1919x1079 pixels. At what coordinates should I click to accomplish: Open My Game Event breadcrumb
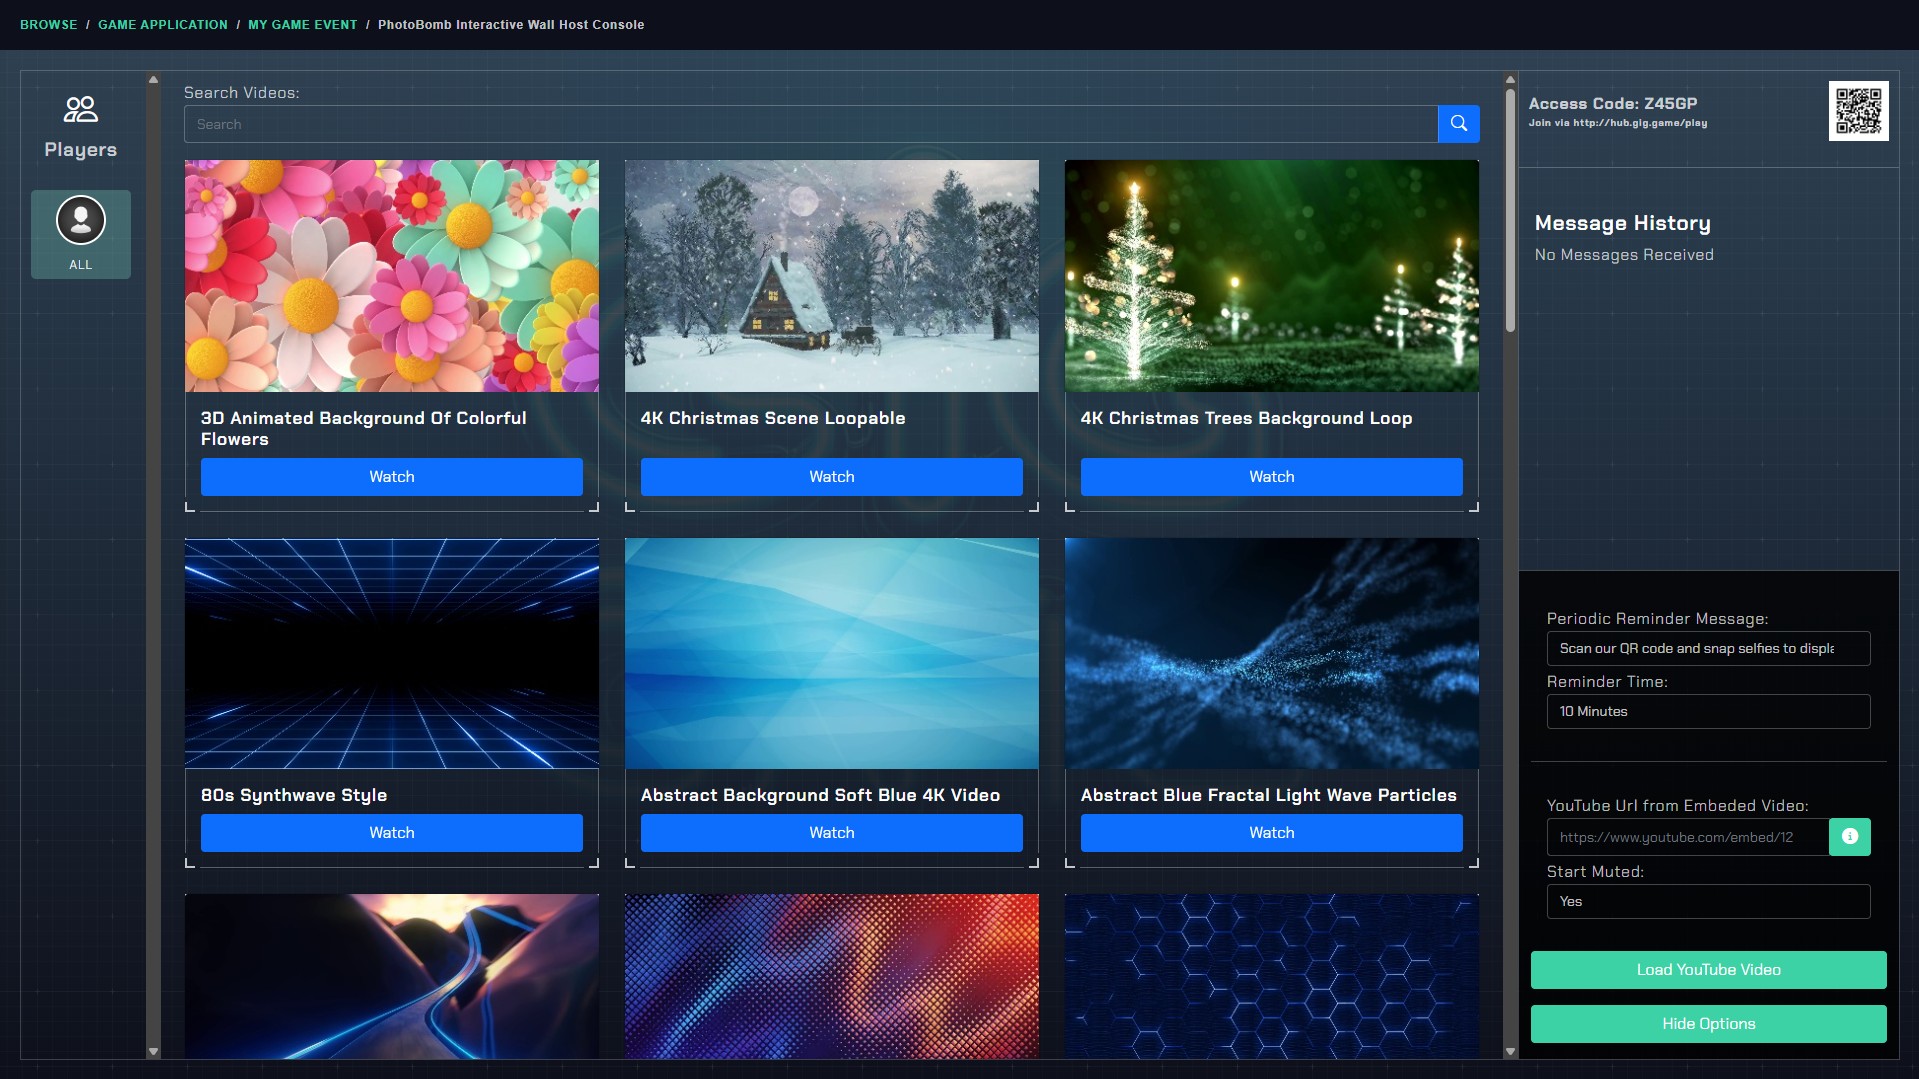(302, 25)
